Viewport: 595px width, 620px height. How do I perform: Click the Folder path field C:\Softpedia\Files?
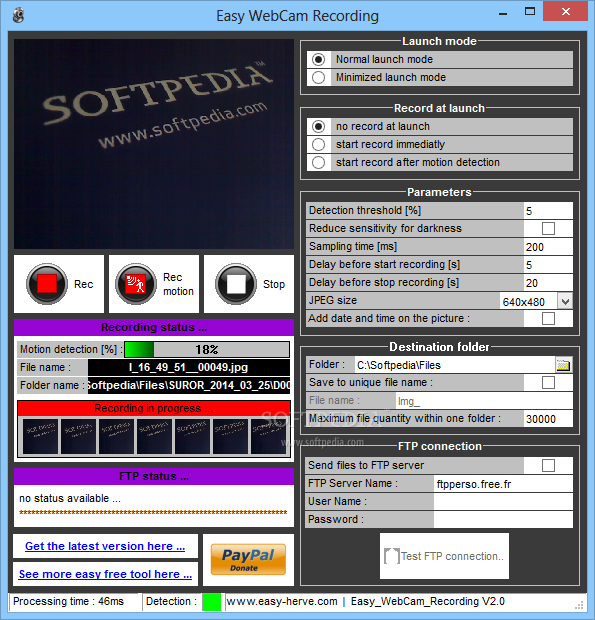pyautogui.click(x=455, y=365)
